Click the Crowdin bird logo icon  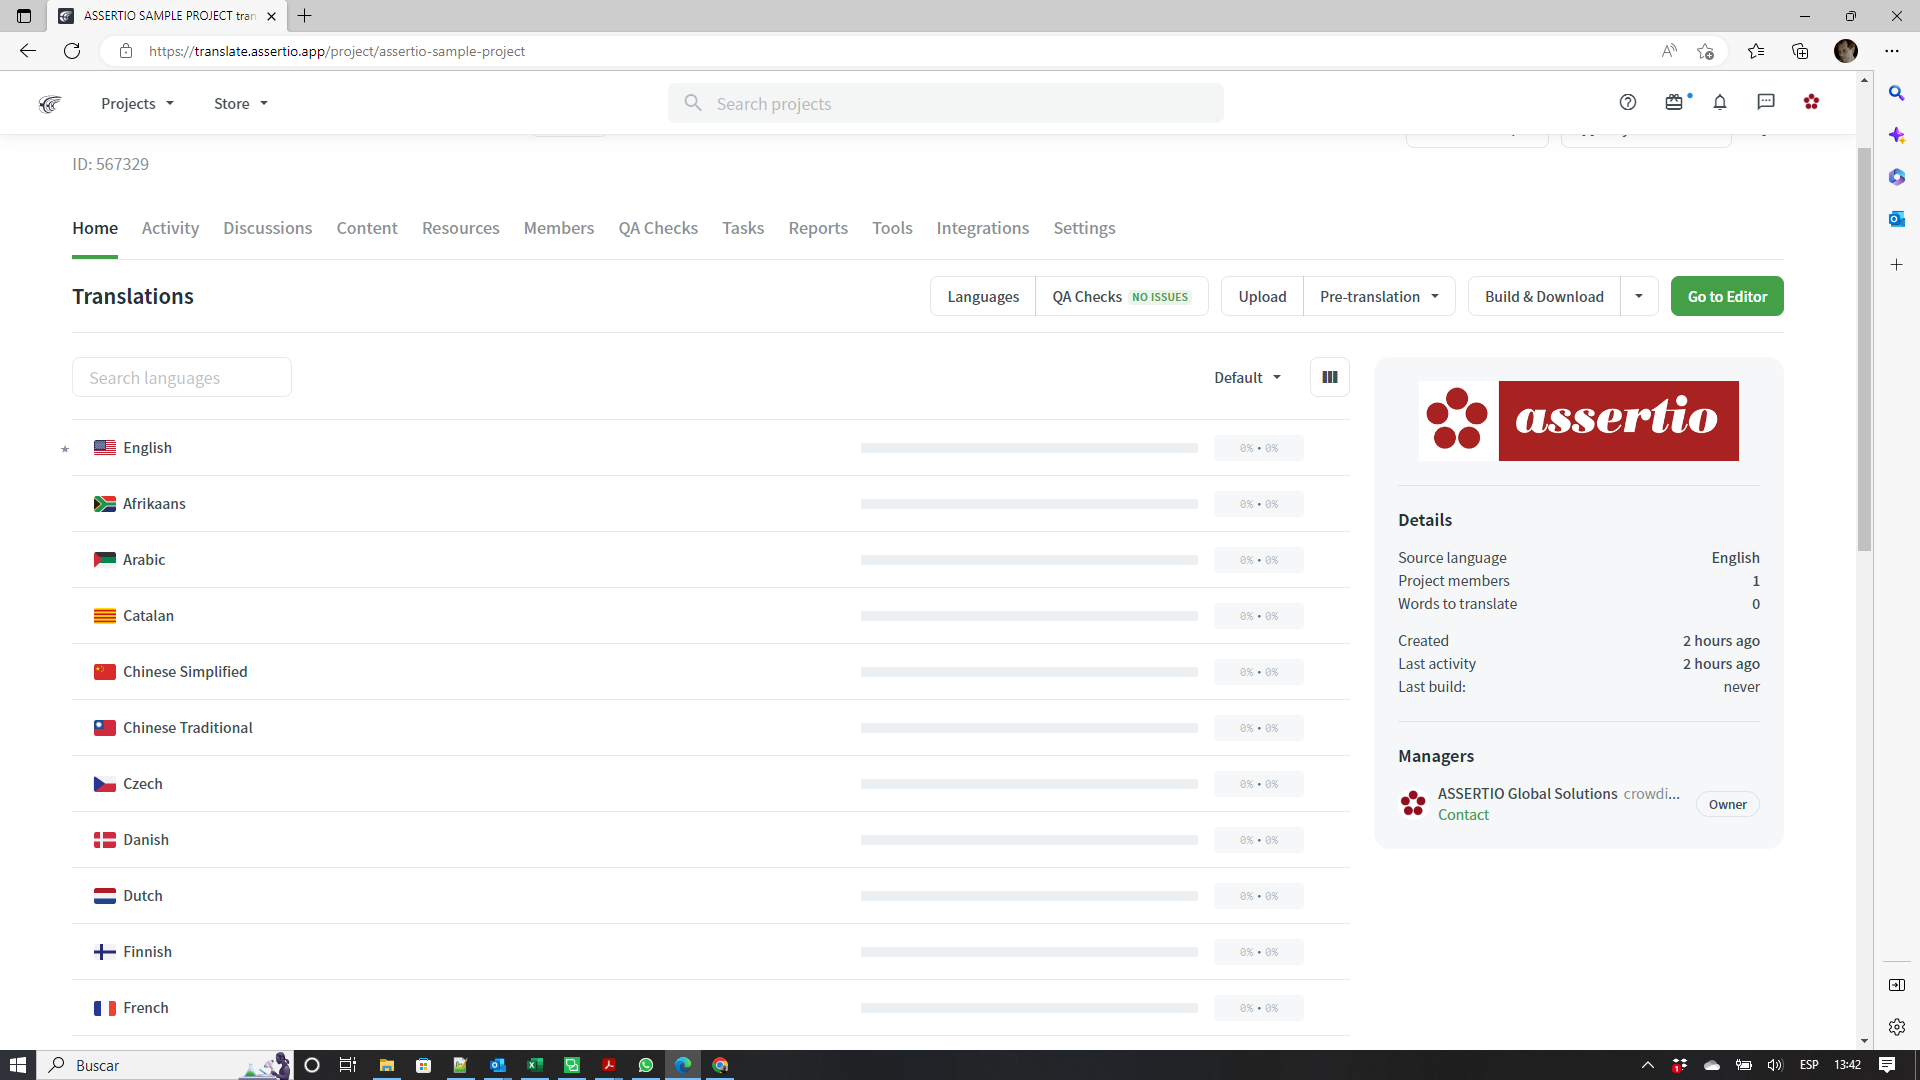pos(50,104)
